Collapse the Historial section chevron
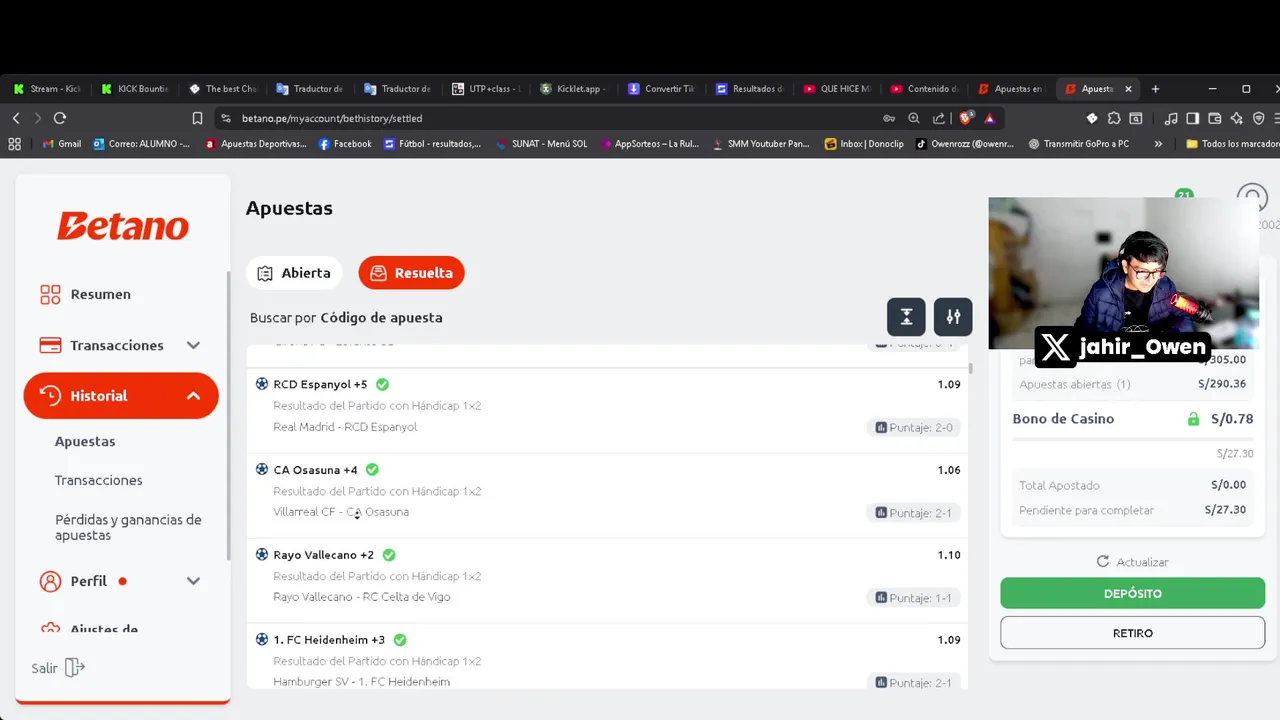1280x720 pixels. click(193, 396)
